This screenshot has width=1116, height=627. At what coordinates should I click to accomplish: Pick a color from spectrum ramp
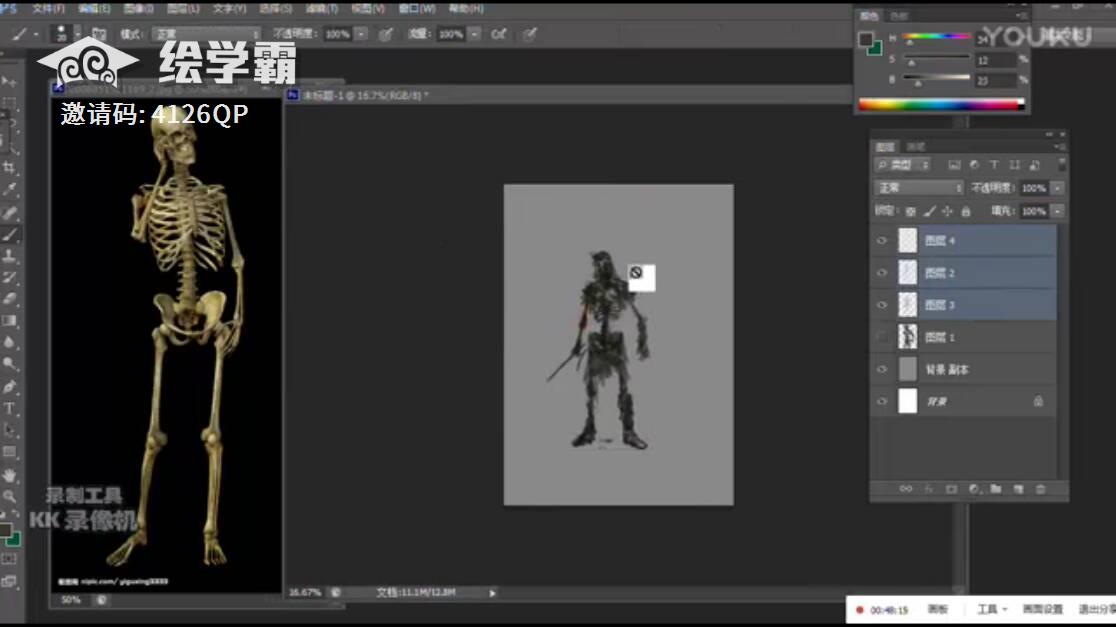coord(941,105)
